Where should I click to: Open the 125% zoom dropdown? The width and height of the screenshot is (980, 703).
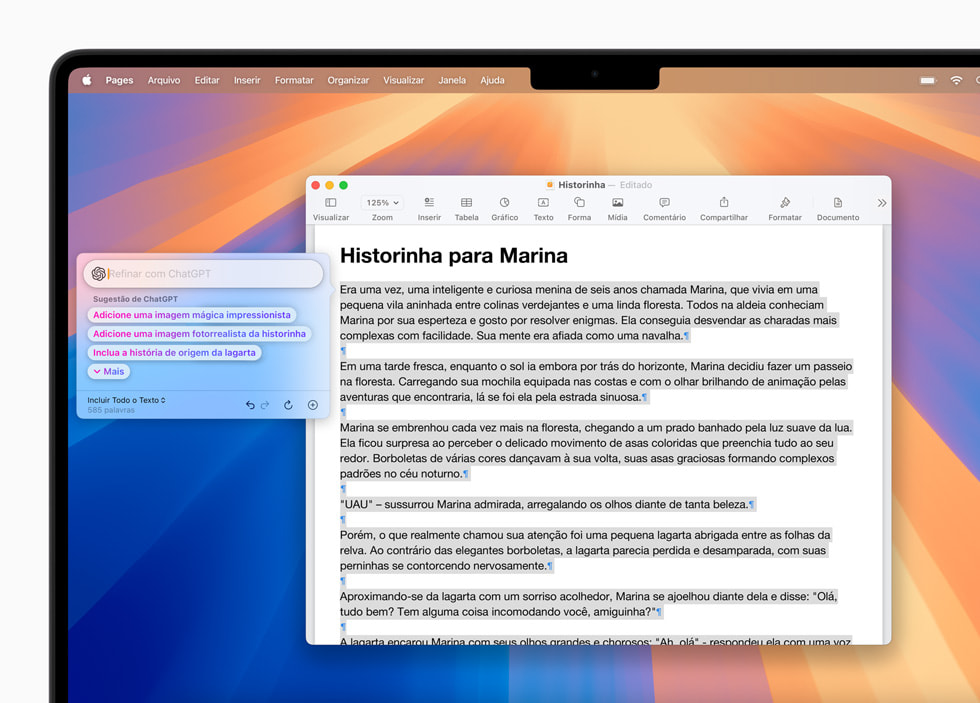[382, 201]
